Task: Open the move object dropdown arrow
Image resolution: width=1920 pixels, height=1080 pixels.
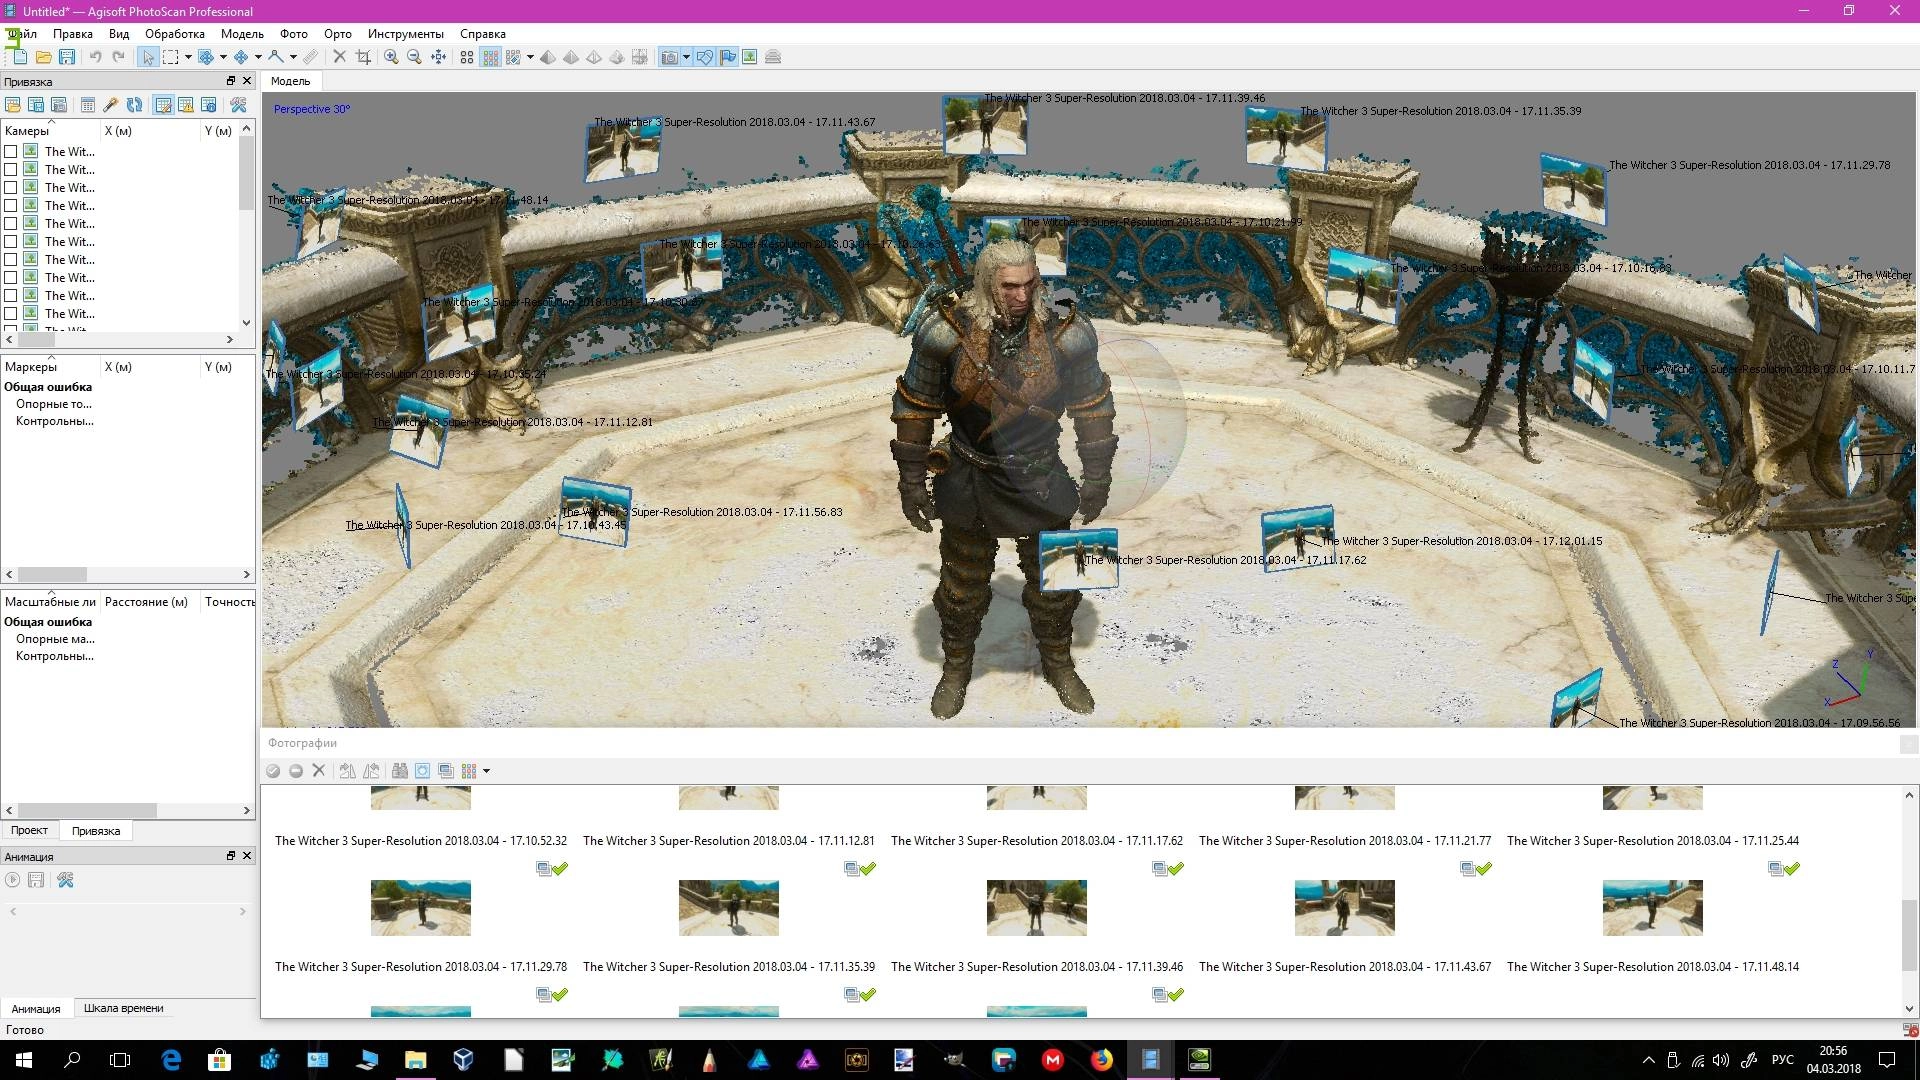Action: (x=258, y=57)
